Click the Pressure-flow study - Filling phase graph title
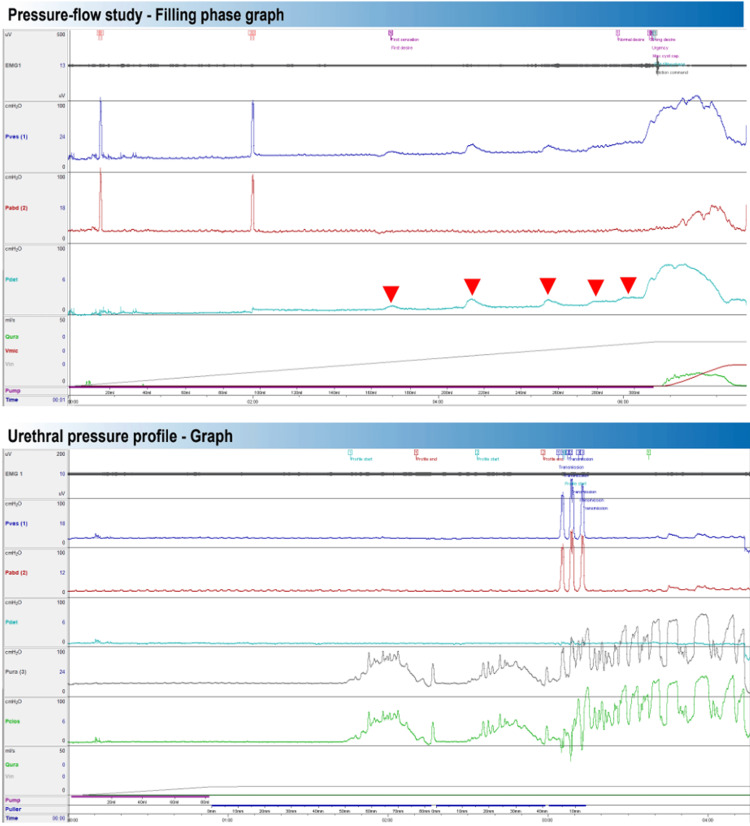 [146, 15]
